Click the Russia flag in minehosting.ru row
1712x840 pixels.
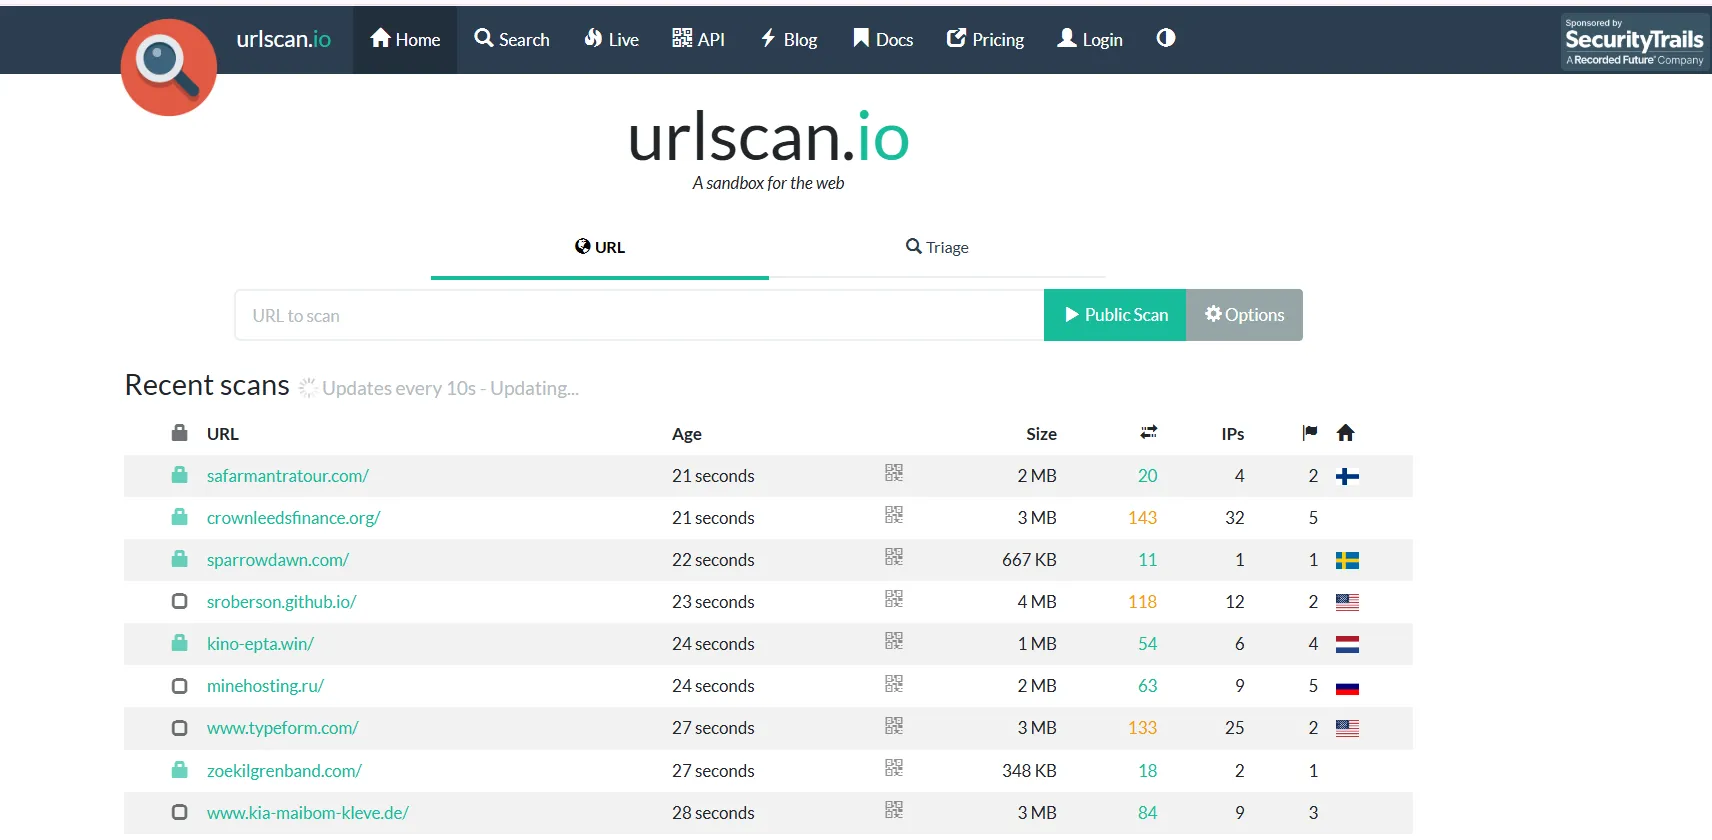(x=1347, y=688)
